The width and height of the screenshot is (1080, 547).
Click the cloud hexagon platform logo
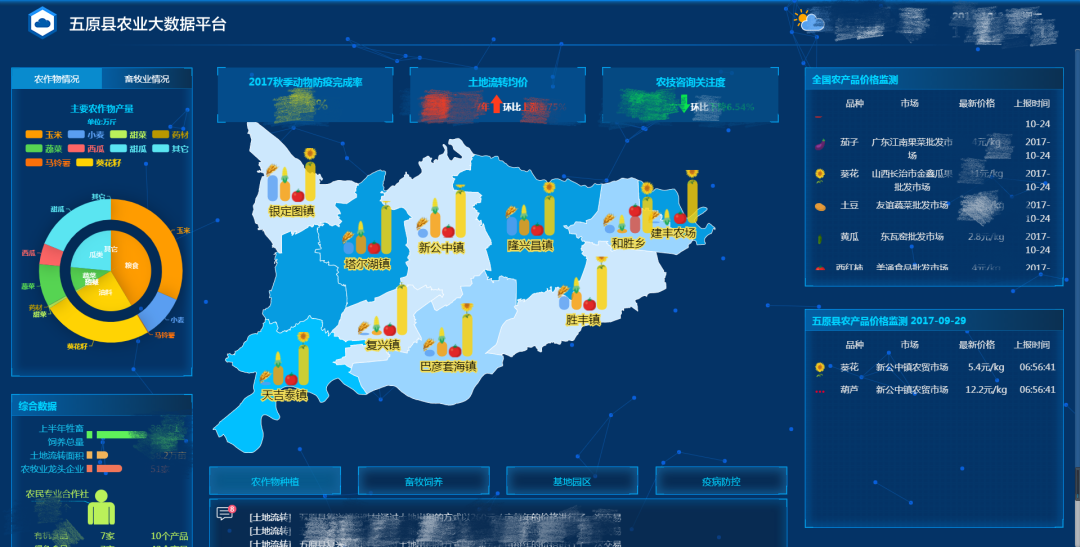(42, 23)
